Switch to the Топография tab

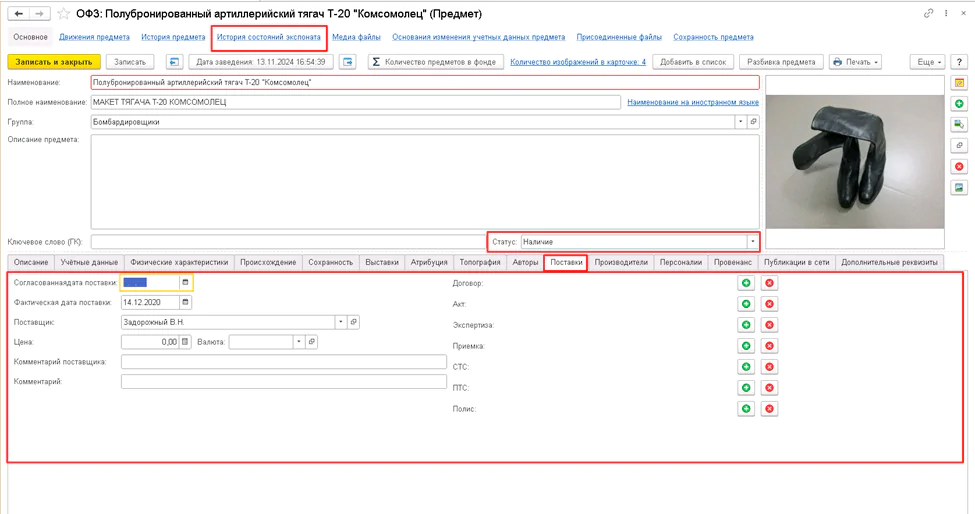pyautogui.click(x=480, y=262)
